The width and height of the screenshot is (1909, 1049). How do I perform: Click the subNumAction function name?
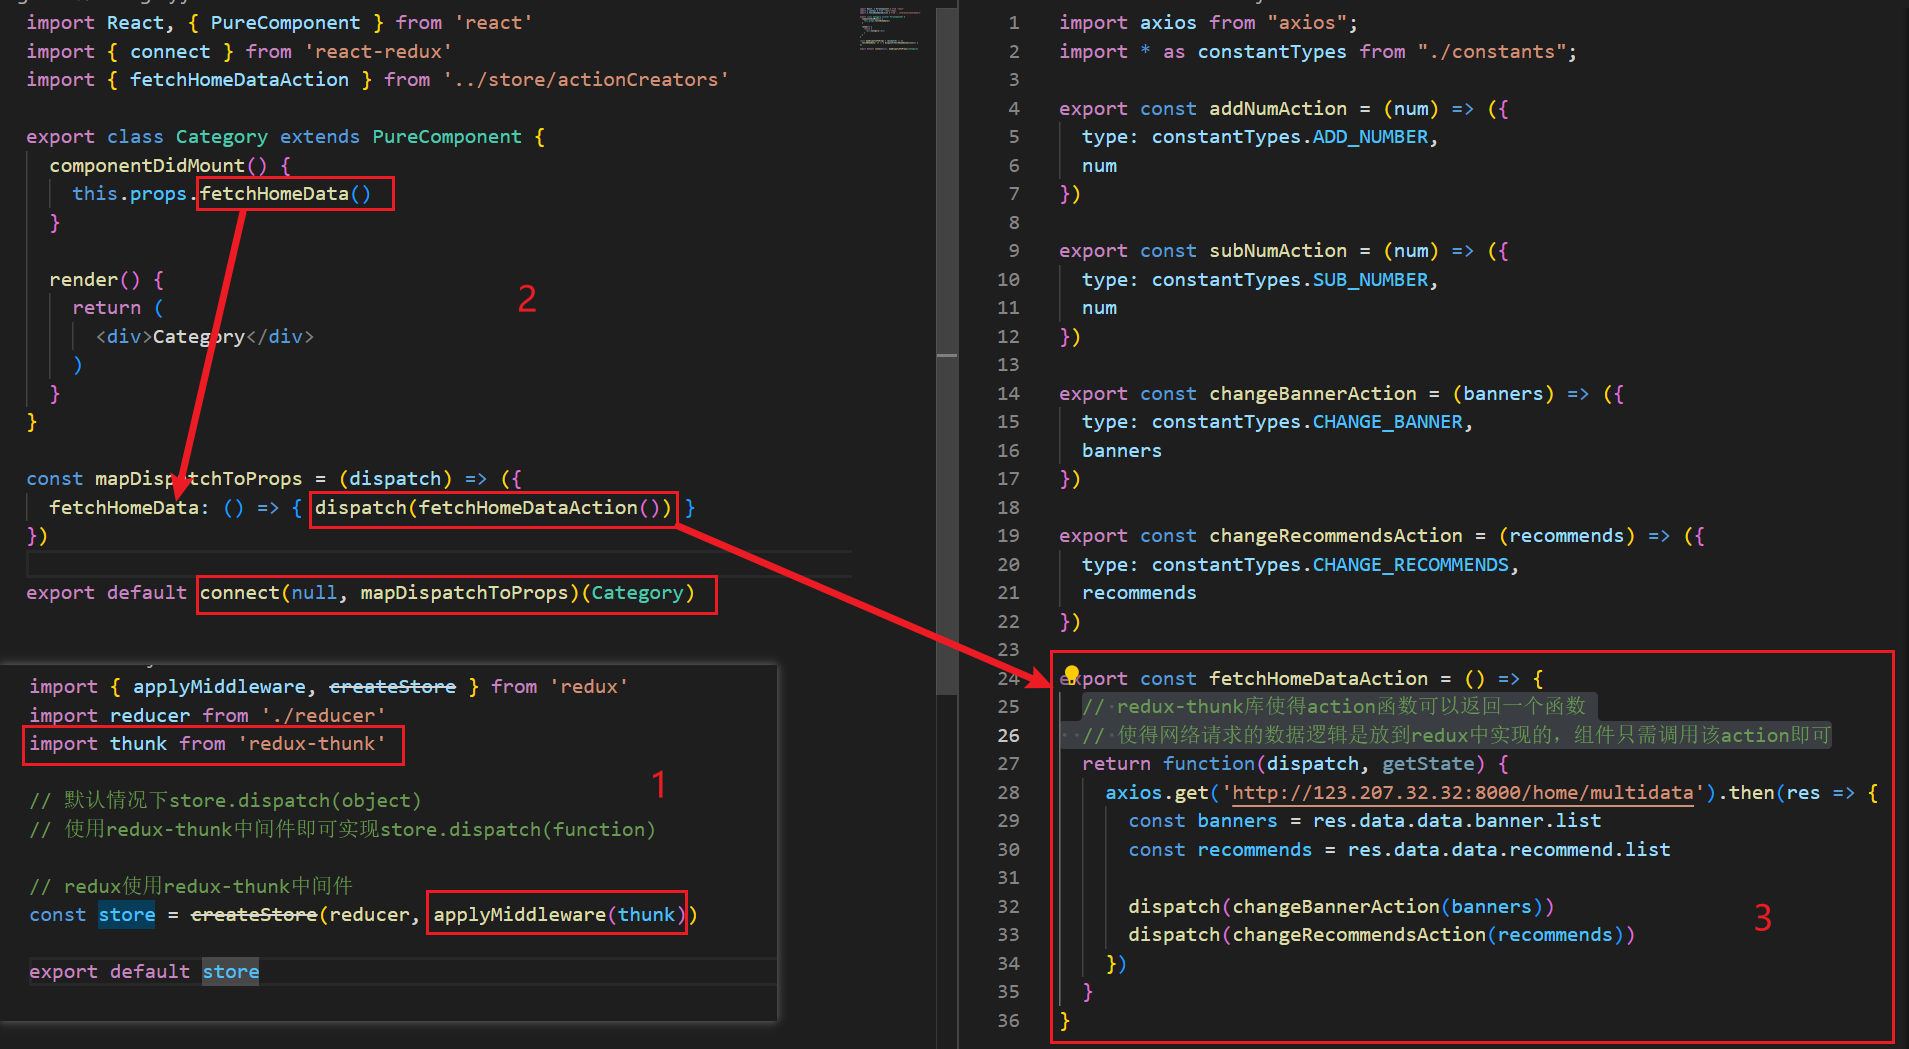pyautogui.click(x=1278, y=251)
